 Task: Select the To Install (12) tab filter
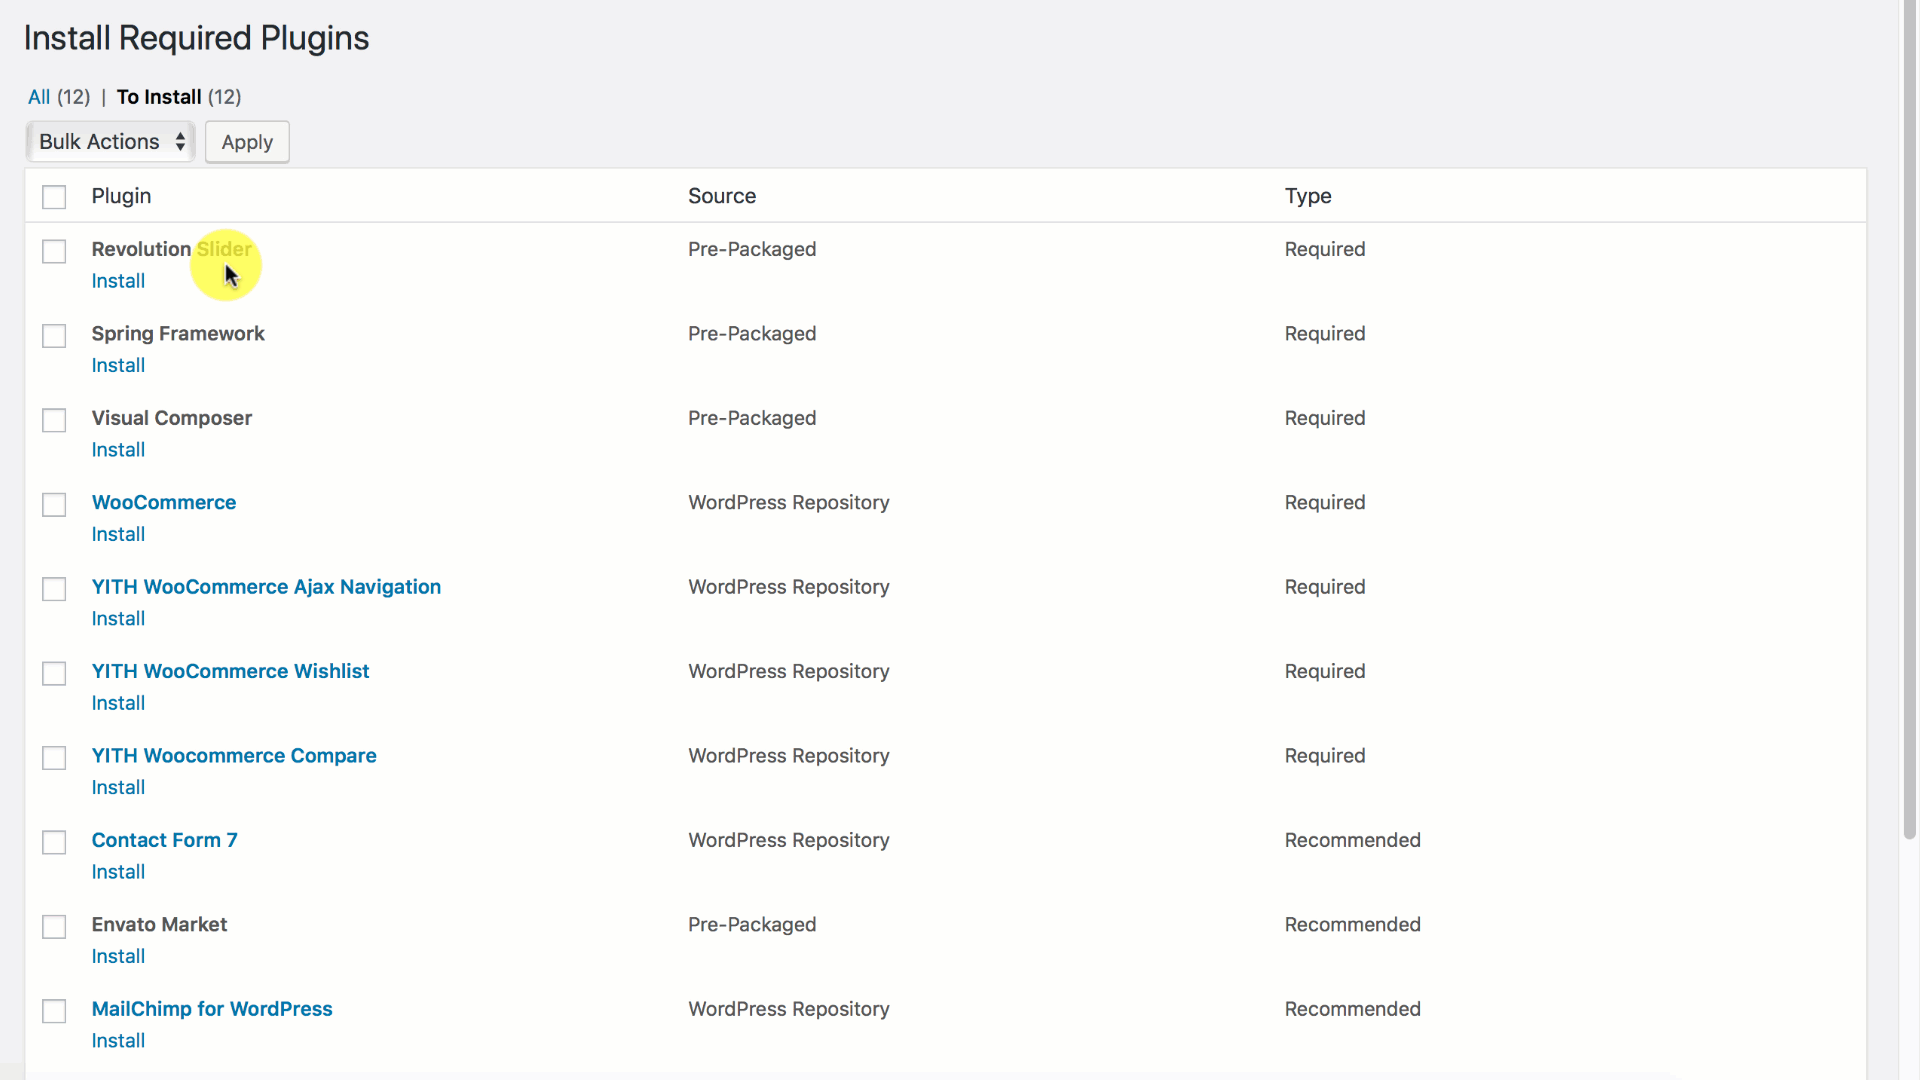pos(178,95)
